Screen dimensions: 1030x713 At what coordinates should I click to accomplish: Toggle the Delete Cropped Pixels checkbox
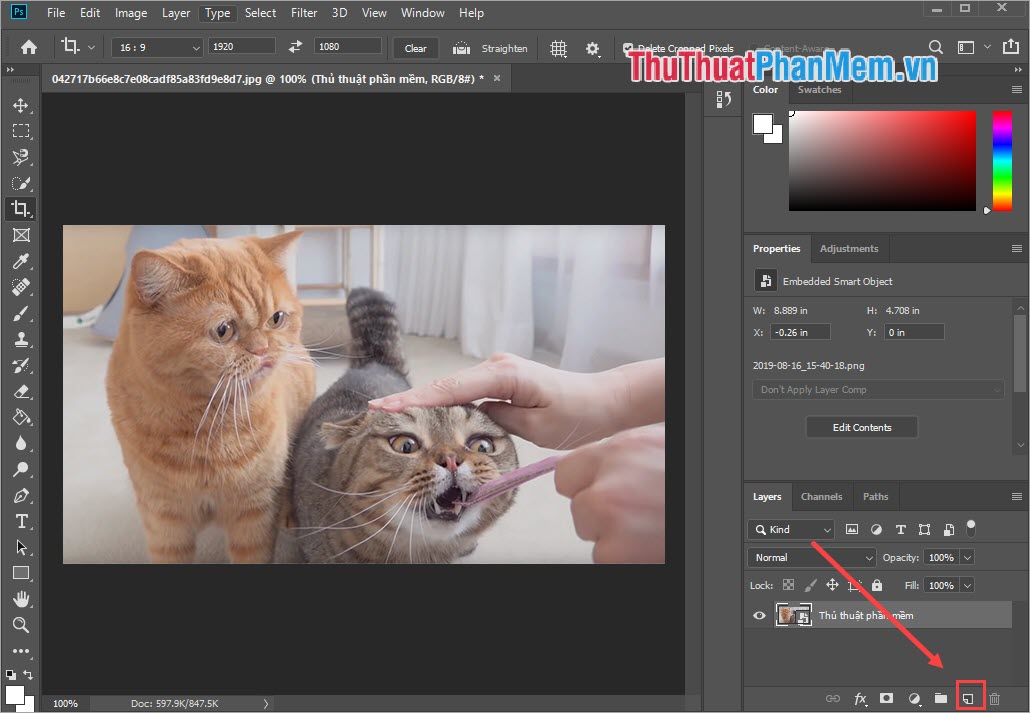click(x=629, y=47)
